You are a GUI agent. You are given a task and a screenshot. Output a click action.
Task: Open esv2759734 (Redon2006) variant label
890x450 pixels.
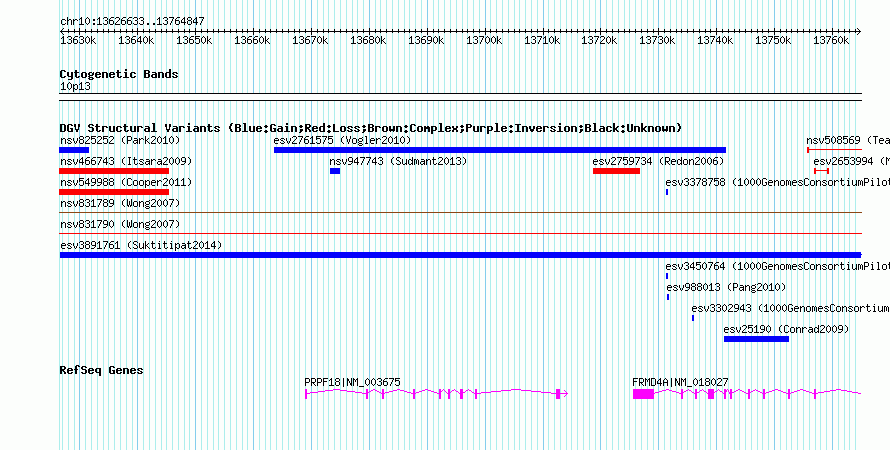pos(658,161)
